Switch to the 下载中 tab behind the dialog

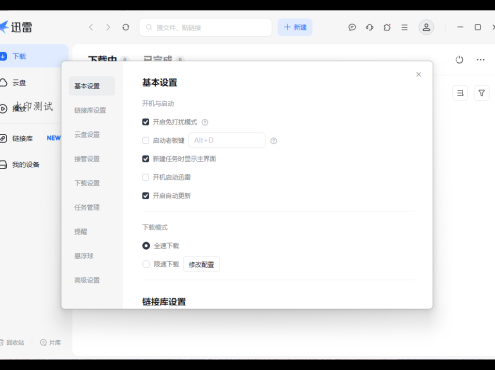103,59
